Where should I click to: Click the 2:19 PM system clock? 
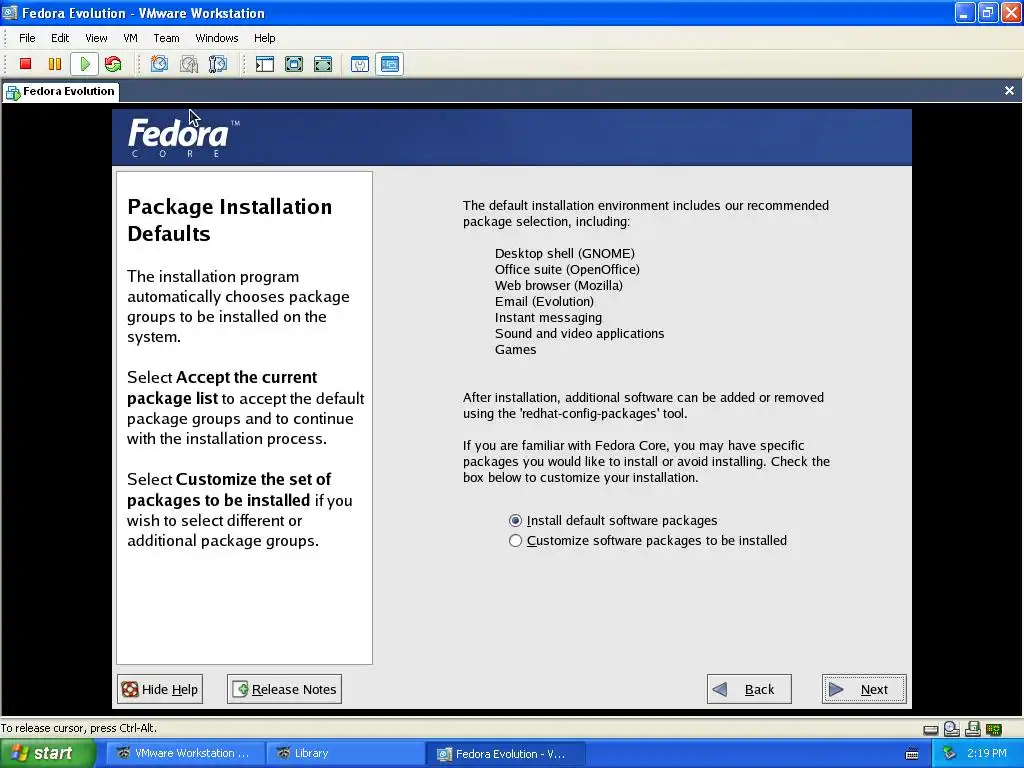click(x=987, y=754)
